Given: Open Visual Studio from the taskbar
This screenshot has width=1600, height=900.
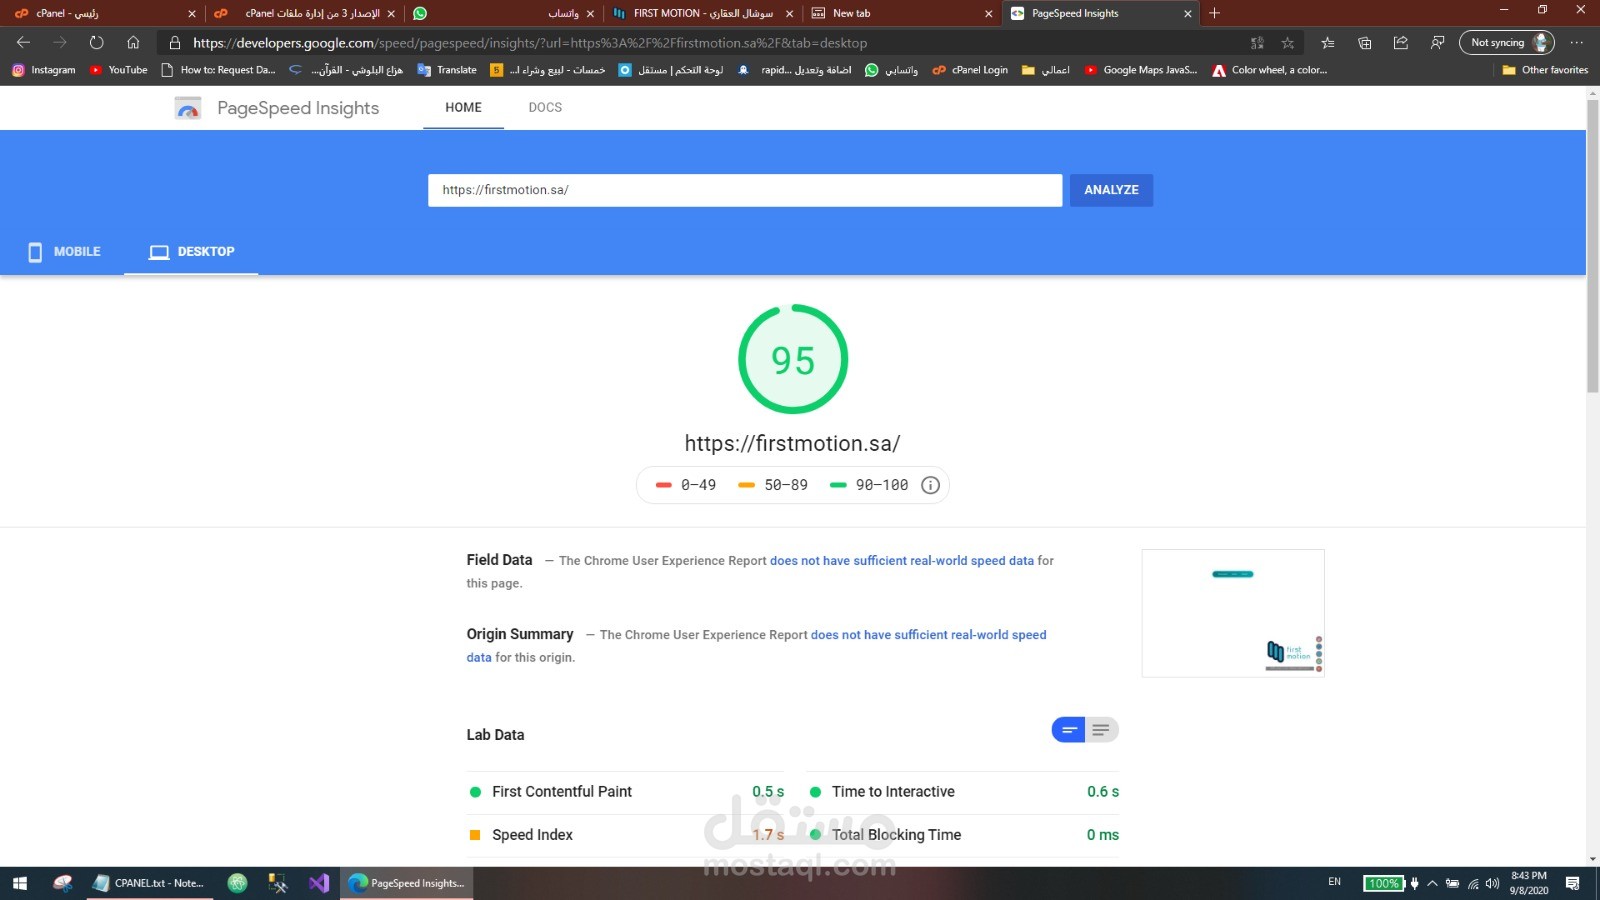Looking at the screenshot, I should 319,883.
